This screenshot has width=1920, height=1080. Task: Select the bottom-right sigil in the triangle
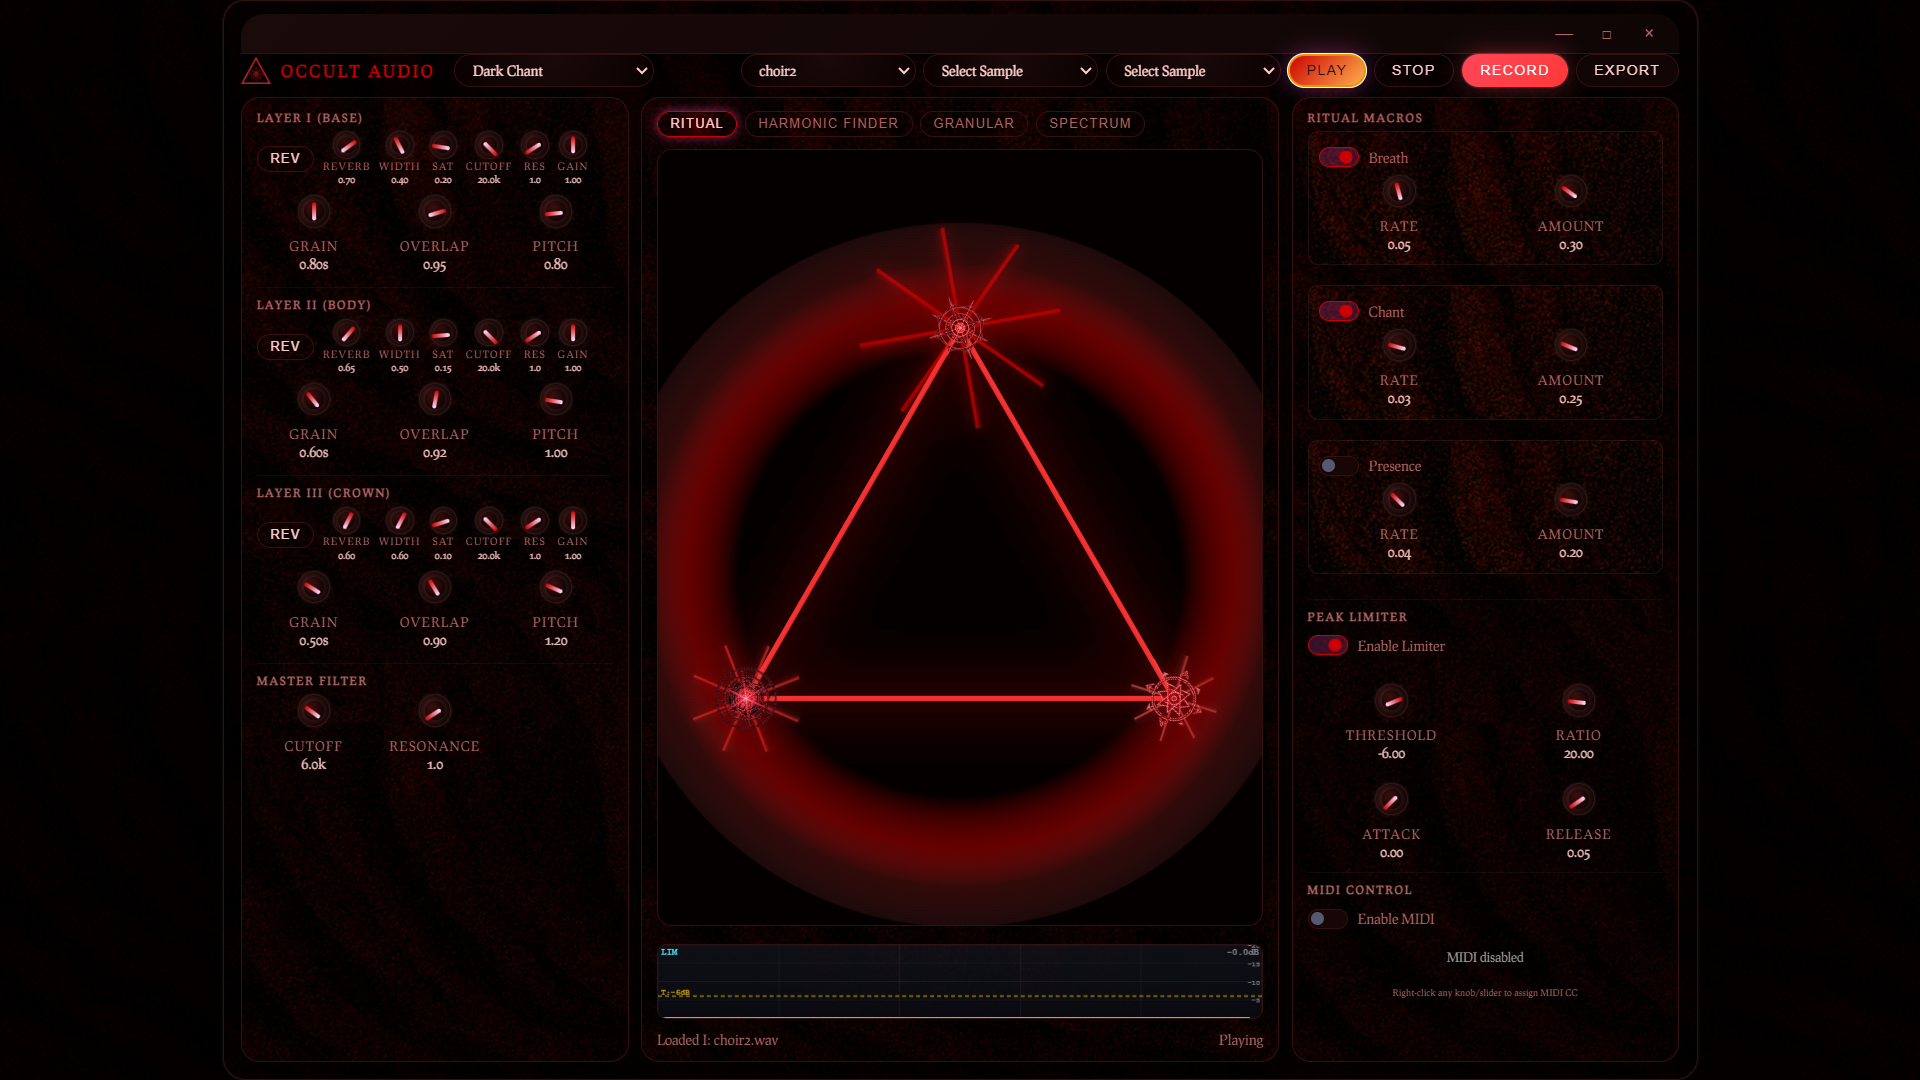point(1174,700)
